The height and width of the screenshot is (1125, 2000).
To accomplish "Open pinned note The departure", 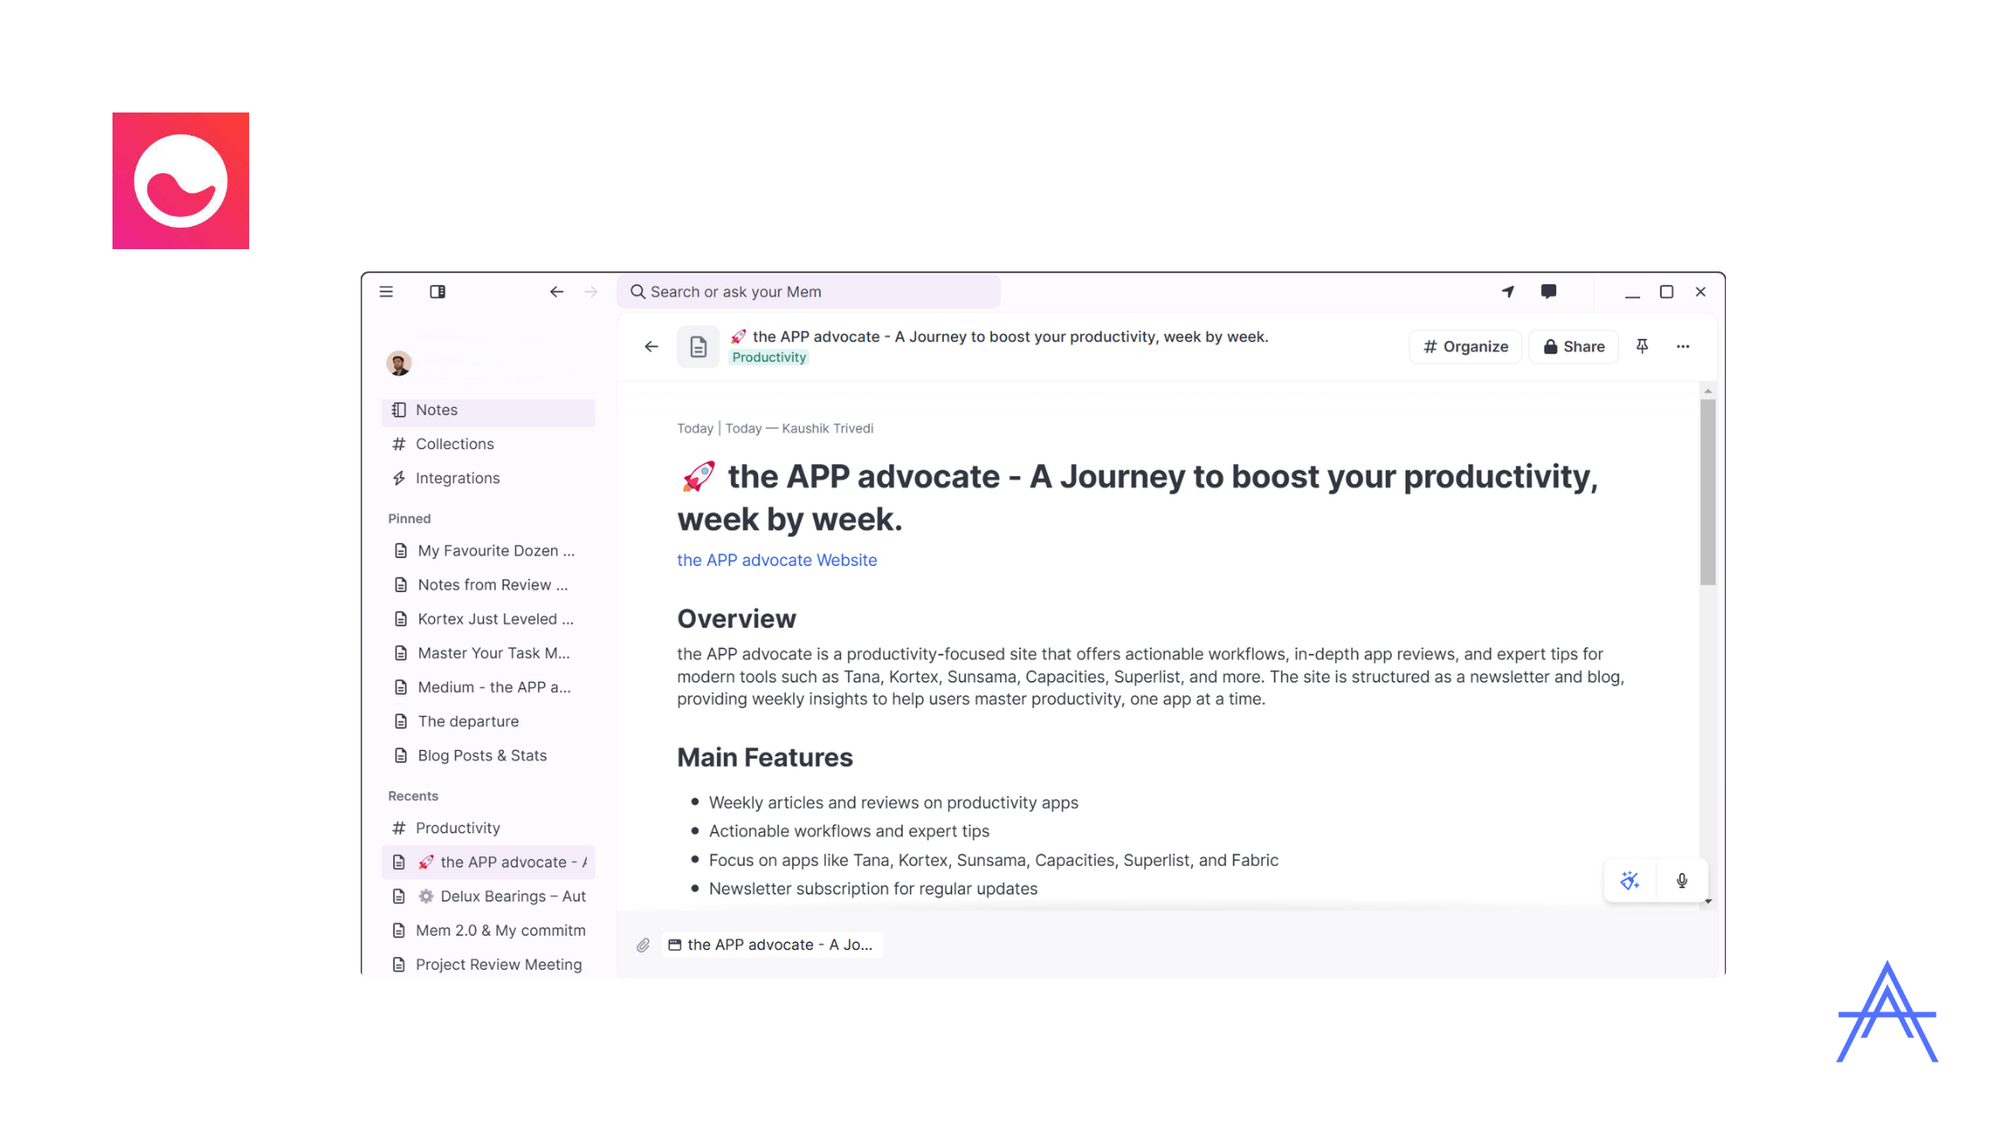I will coord(488,721).
